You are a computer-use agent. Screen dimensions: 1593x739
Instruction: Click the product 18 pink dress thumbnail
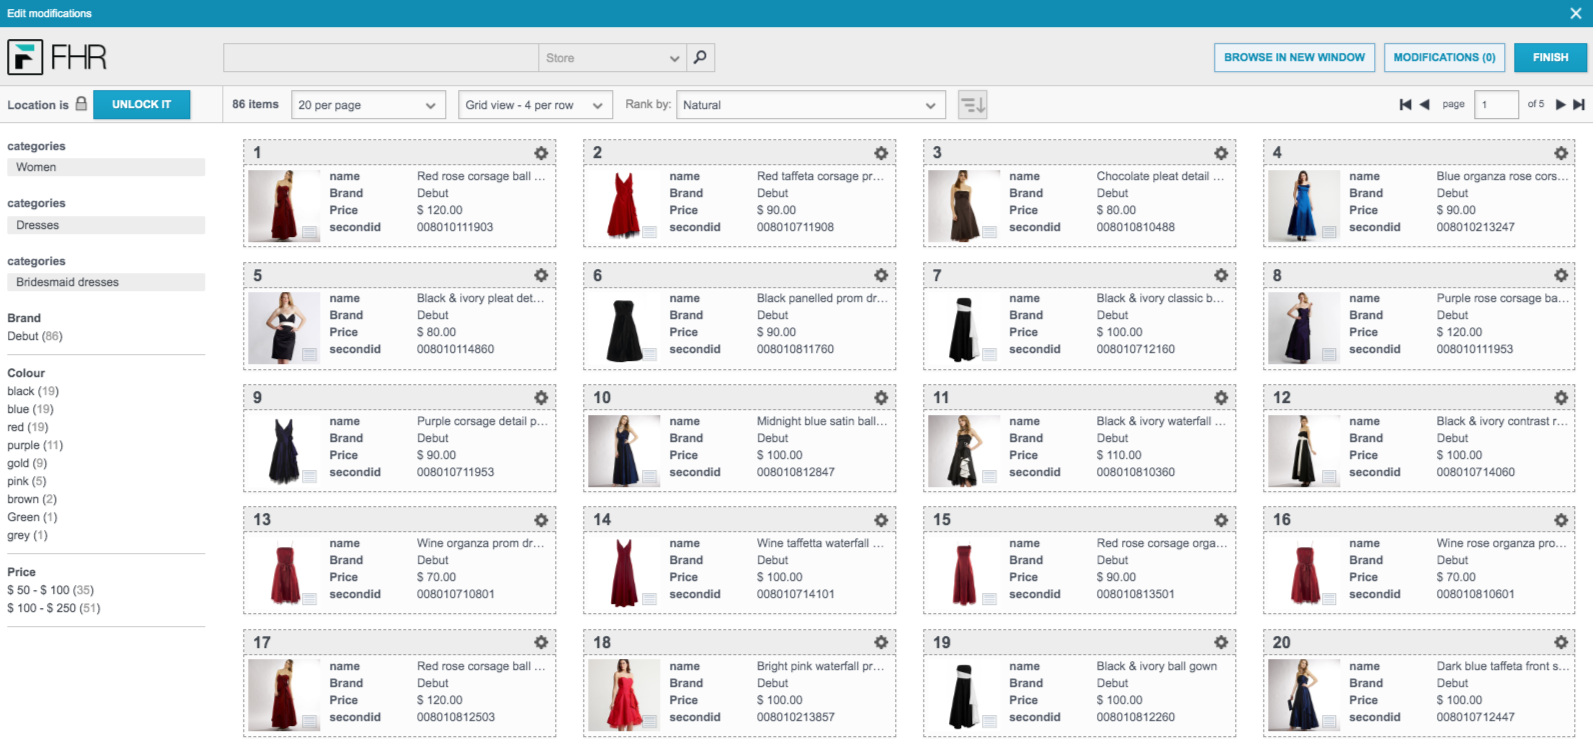tap(623, 695)
